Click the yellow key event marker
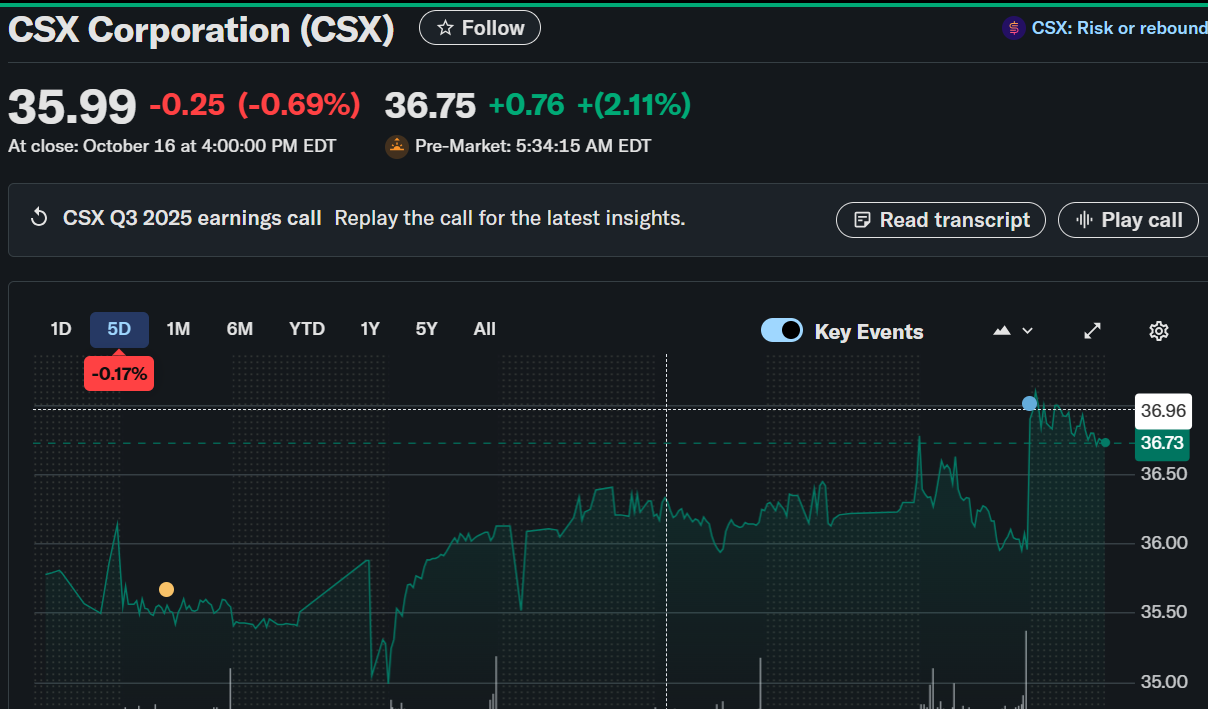The image size is (1208, 709). tap(166, 590)
